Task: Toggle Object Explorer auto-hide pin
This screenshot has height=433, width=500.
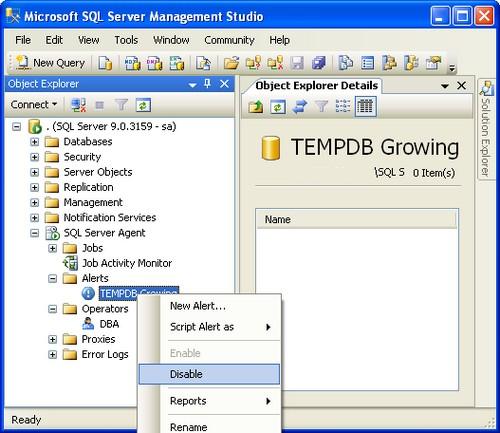Action: tap(207, 84)
